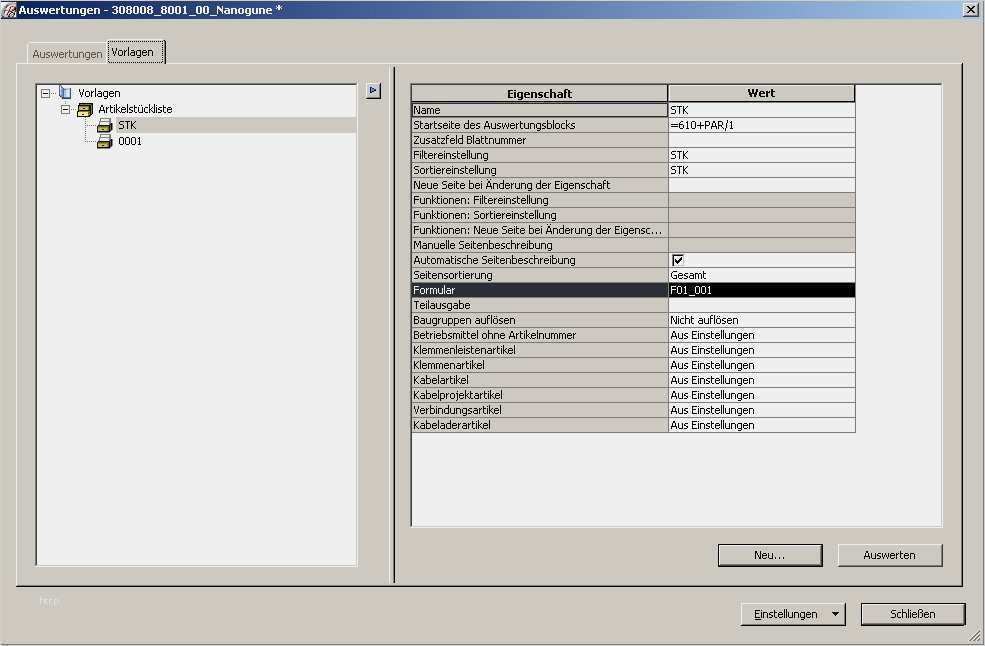Viewport: 985px width, 646px height.
Task: Click the blue arrow panel toggle icon
Action: pos(373,91)
